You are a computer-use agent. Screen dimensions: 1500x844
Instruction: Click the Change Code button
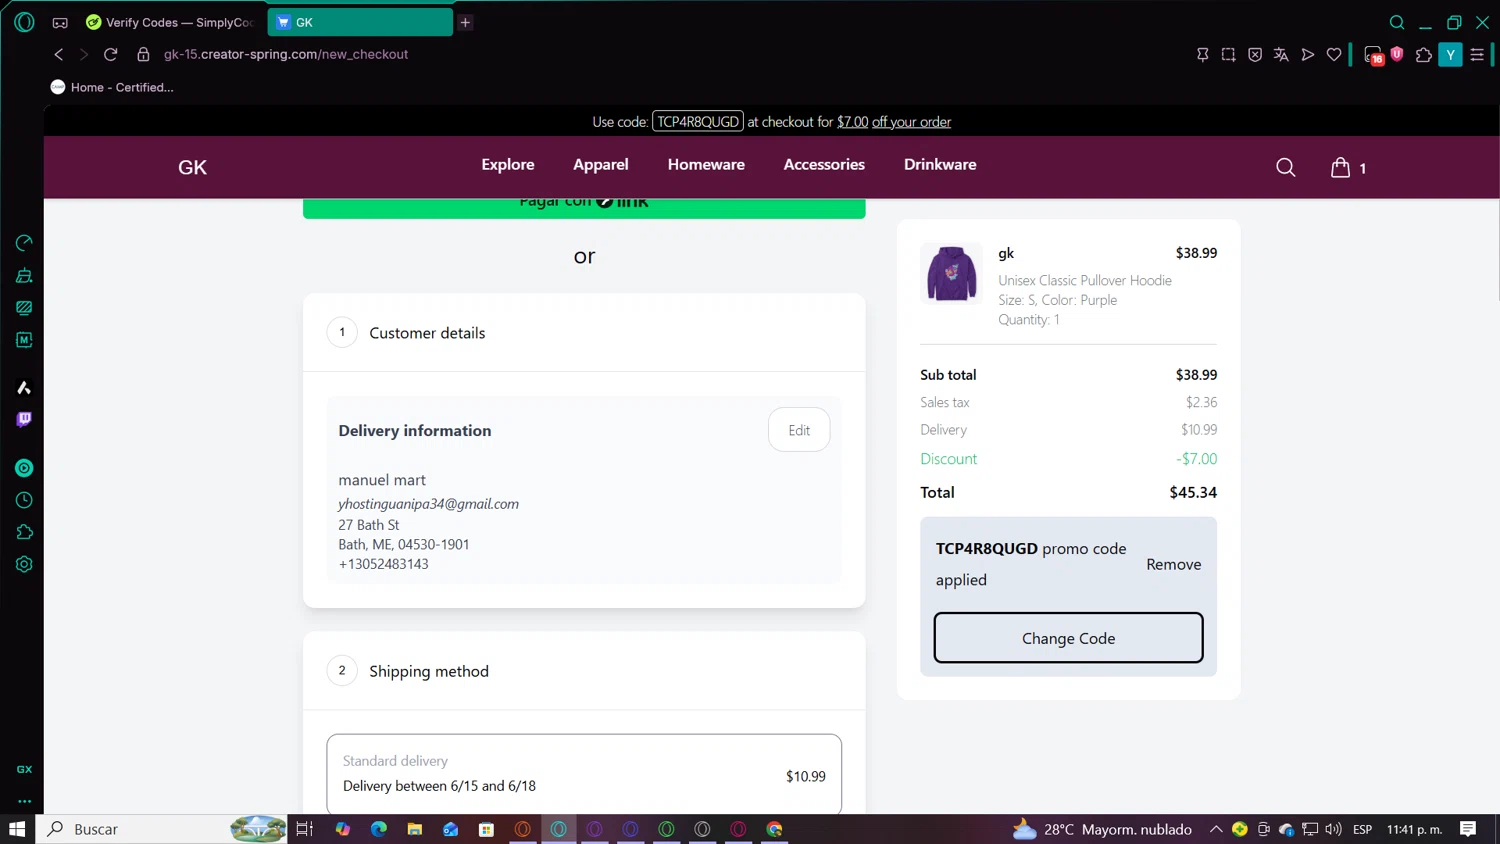tap(1068, 638)
